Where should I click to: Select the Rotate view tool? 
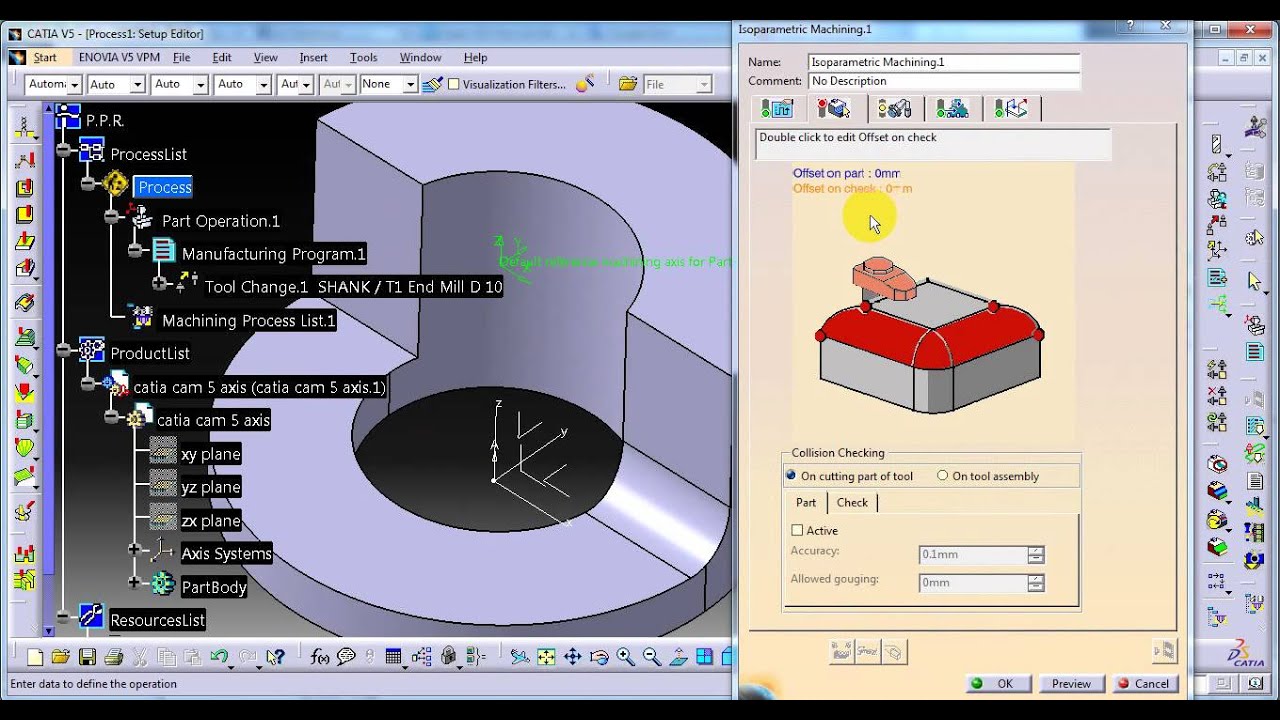pos(599,657)
